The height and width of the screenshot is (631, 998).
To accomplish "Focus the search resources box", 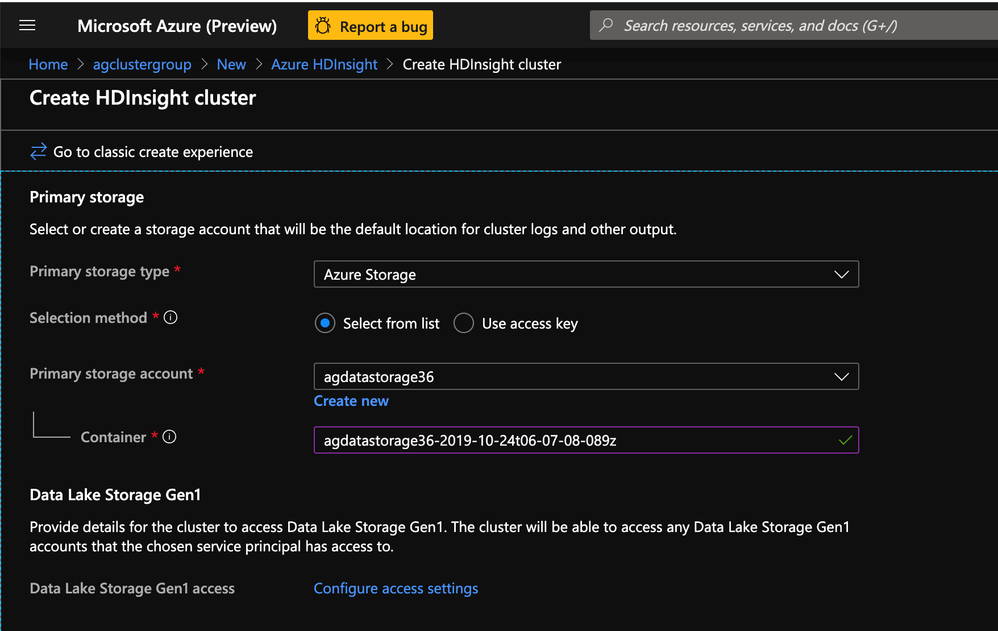I will (790, 25).
